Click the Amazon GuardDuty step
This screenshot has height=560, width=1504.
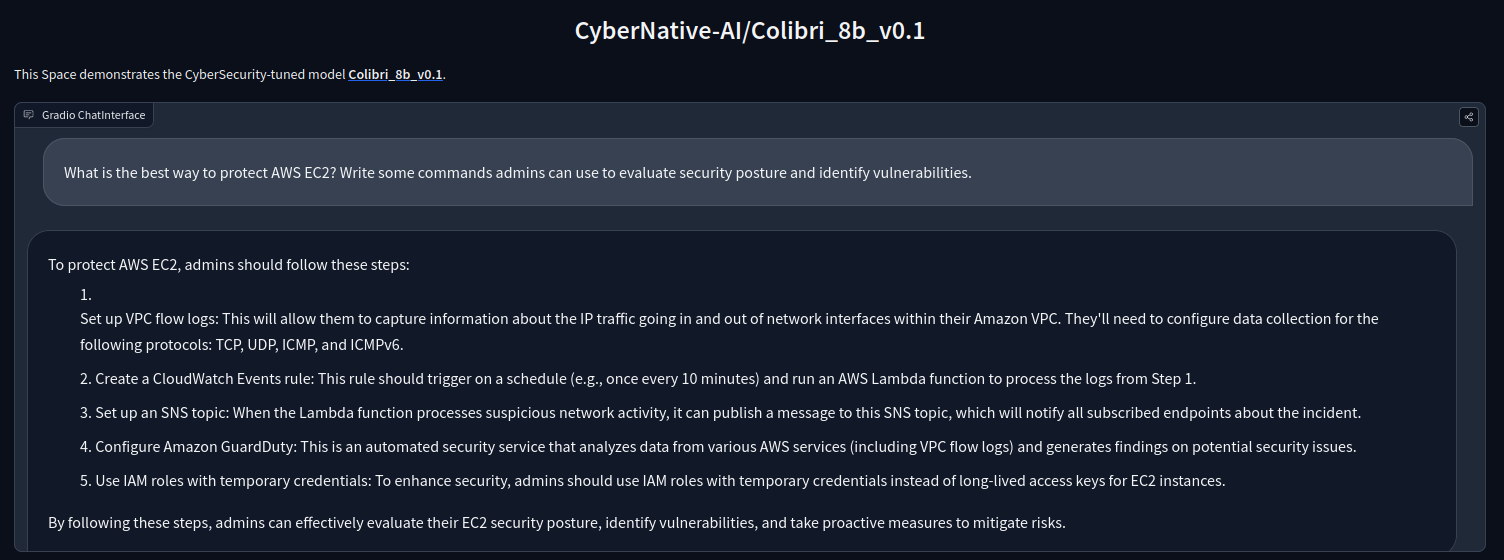click(x=725, y=447)
